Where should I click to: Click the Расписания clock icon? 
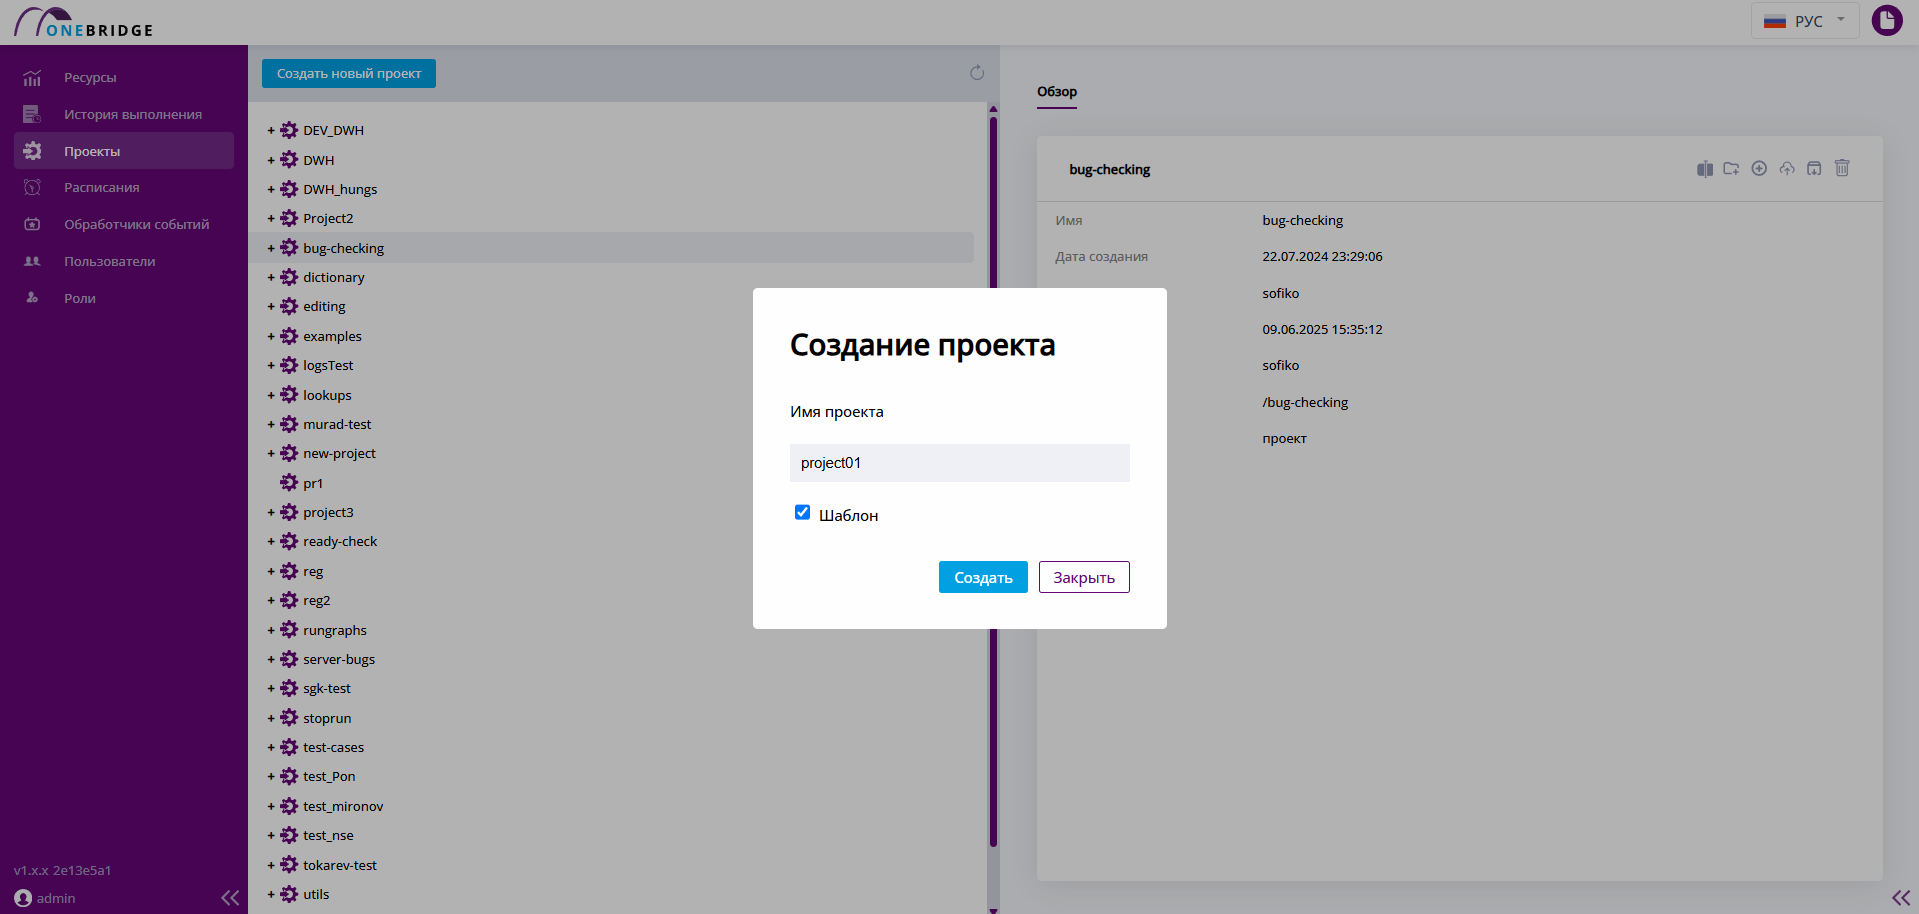click(32, 188)
